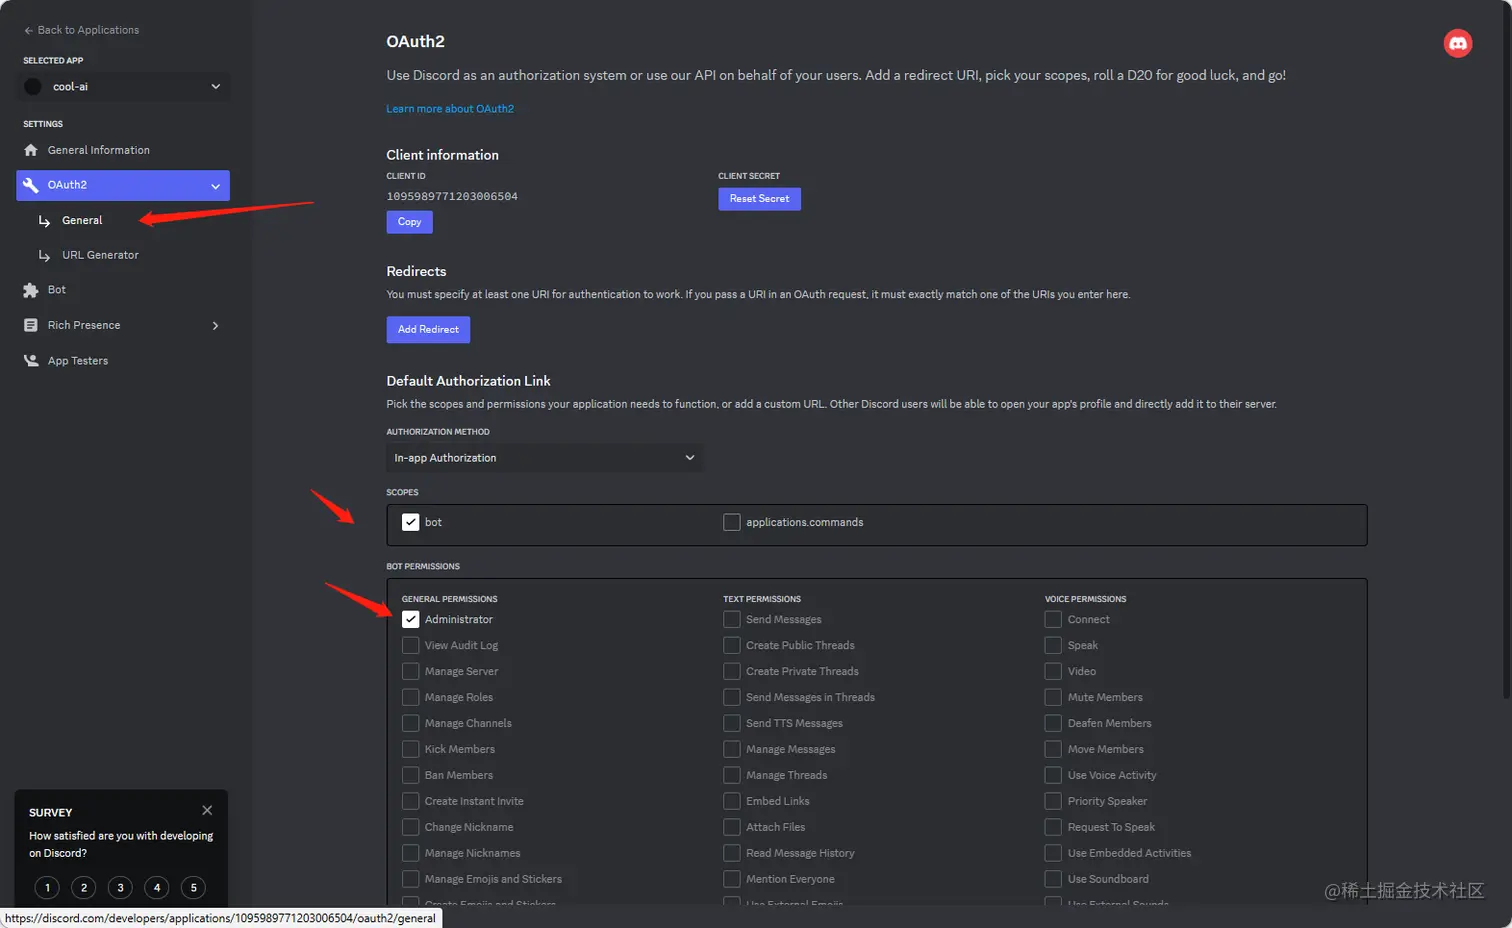The width and height of the screenshot is (1512, 928).
Task: Check the Manage Server permission
Action: 410,671
